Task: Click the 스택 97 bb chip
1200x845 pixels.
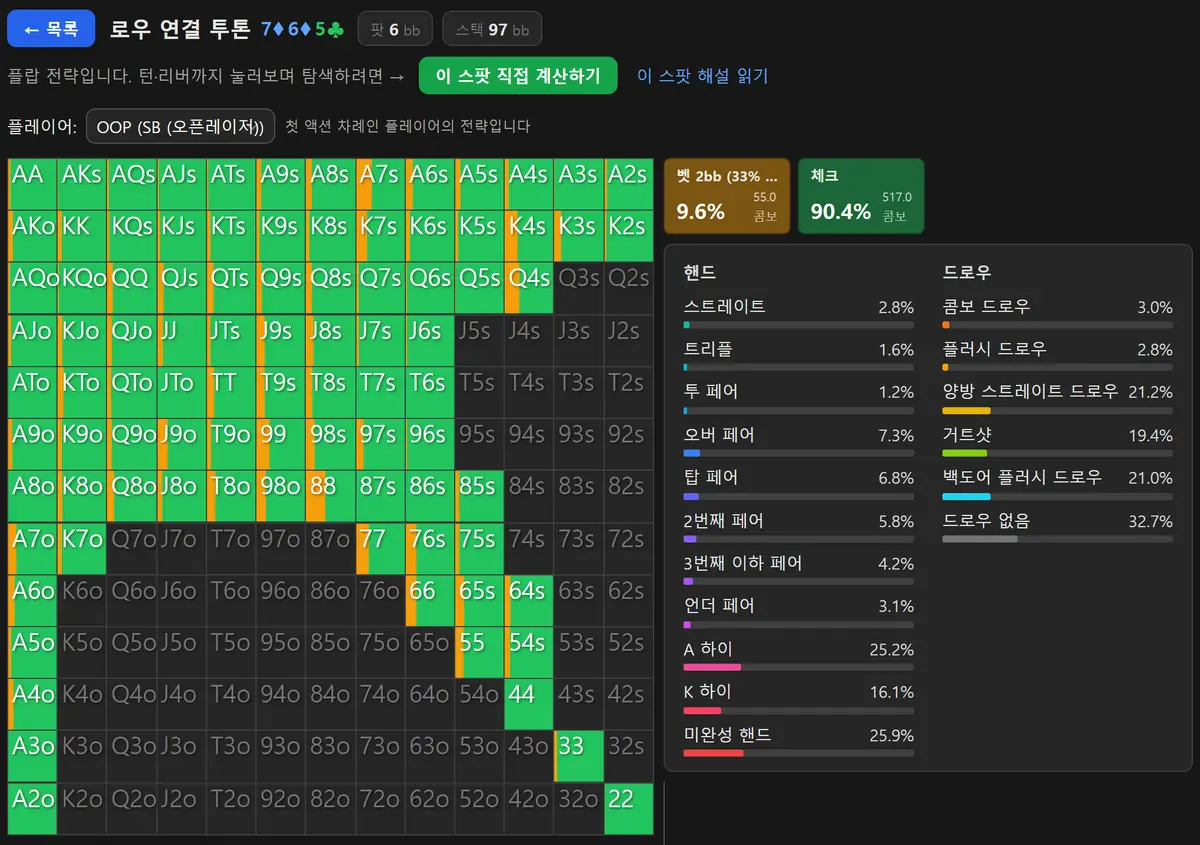Action: [x=492, y=30]
